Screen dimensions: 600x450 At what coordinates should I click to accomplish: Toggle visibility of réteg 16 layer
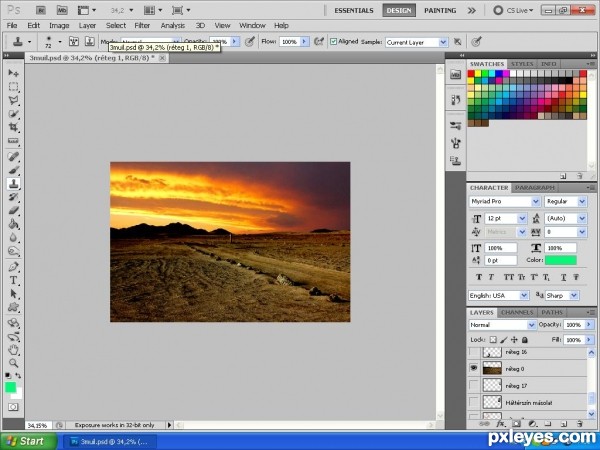474,352
